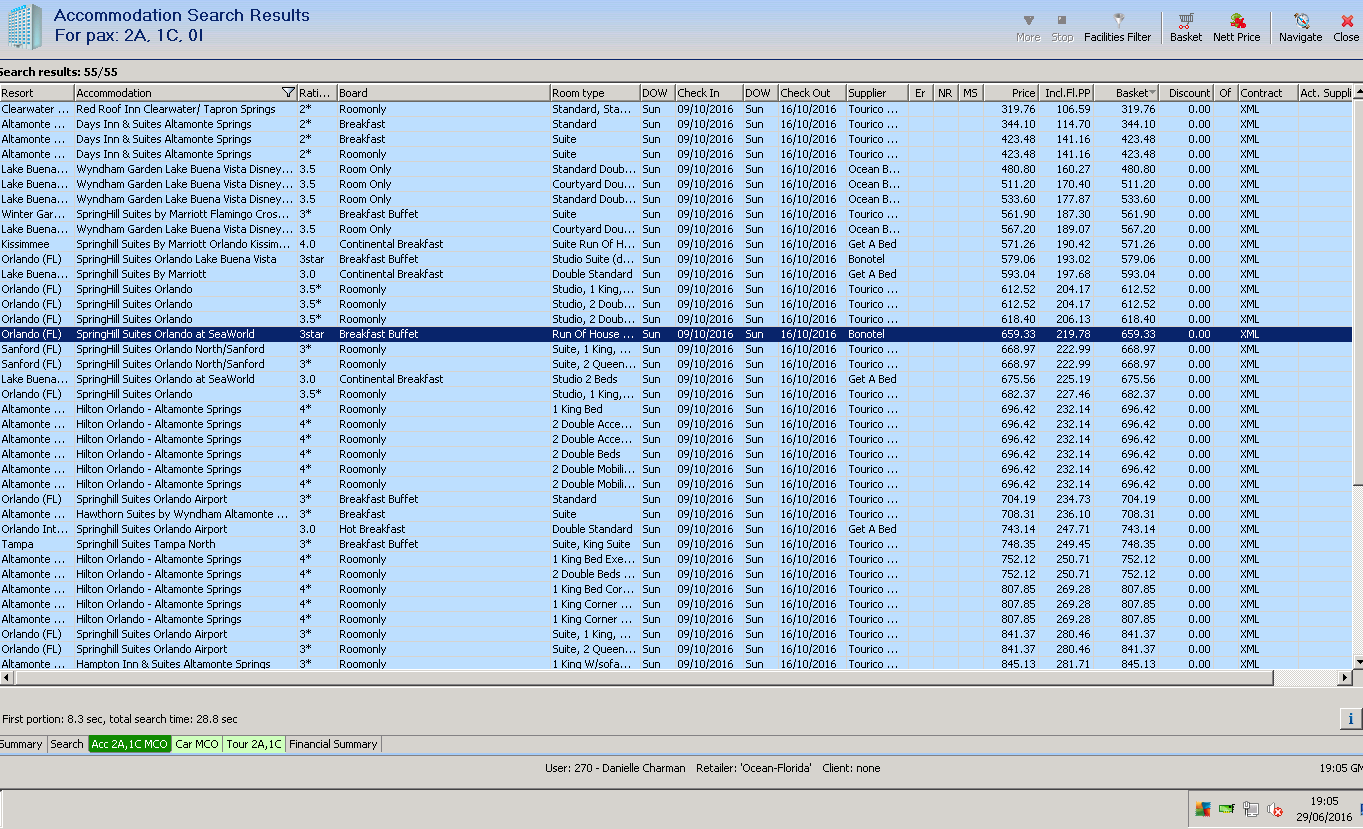Sort results by Price column header
This screenshot has width=1363, height=829.
(x=1011, y=93)
